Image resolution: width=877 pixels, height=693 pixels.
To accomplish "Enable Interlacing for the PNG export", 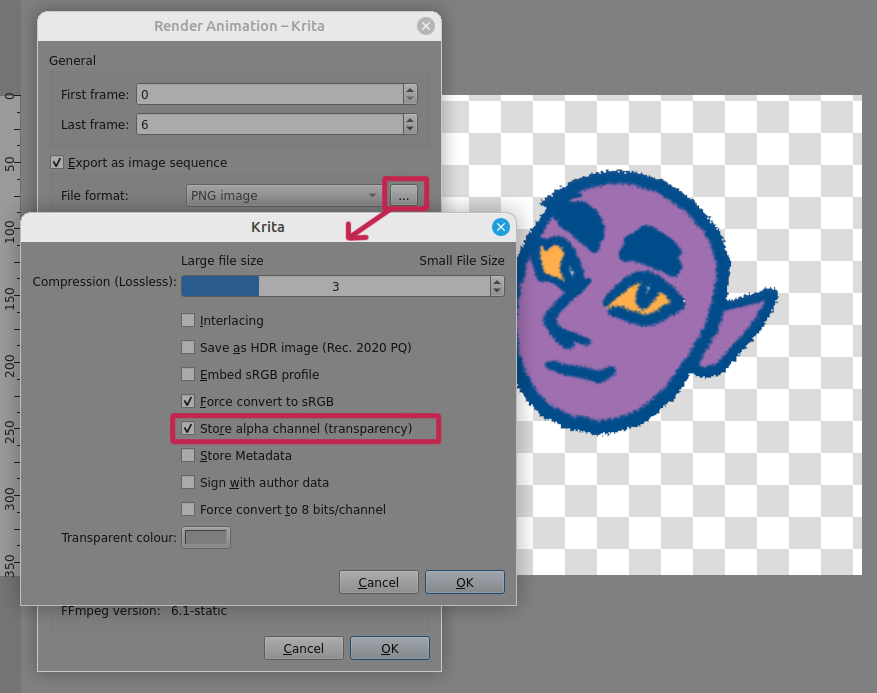I will [187, 320].
